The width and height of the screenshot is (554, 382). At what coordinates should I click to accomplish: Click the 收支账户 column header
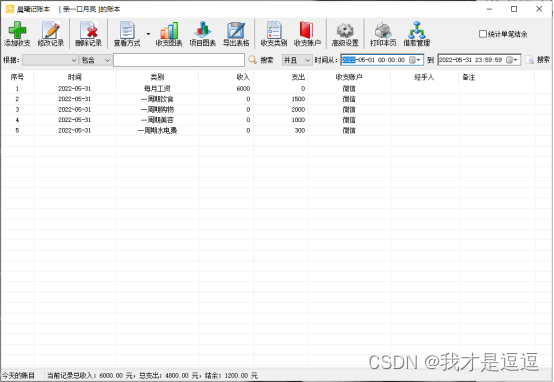(349, 77)
